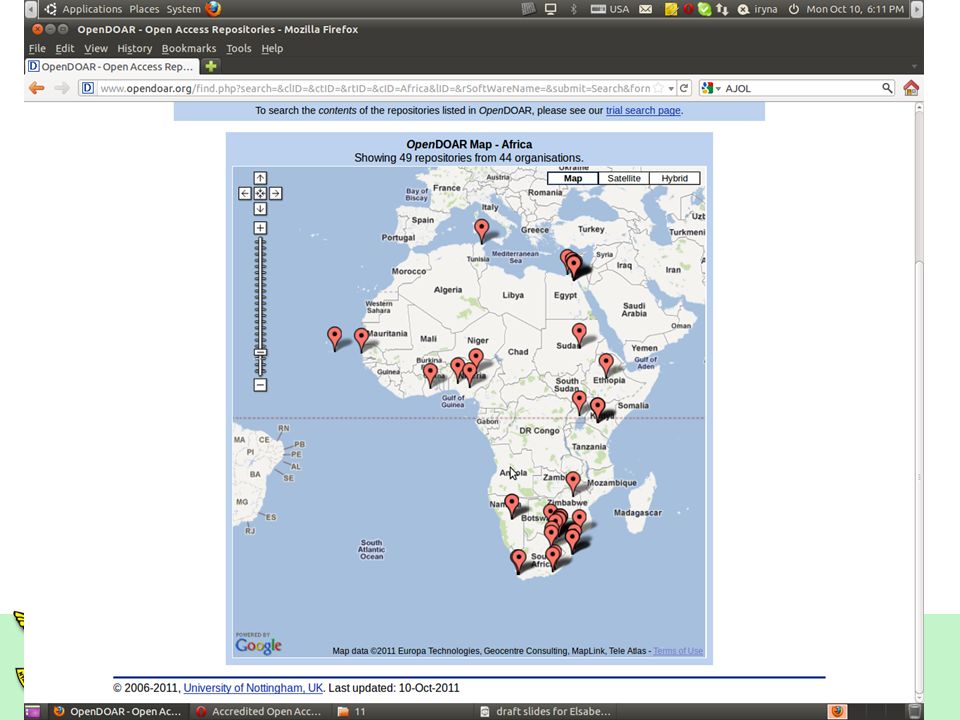Open a new tab with the green plus
The width and height of the screenshot is (960, 720).
pos(211,66)
